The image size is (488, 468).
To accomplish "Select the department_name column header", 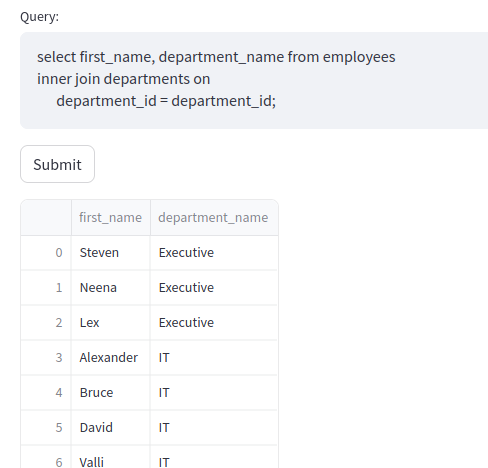I will pyautogui.click(x=214, y=218).
